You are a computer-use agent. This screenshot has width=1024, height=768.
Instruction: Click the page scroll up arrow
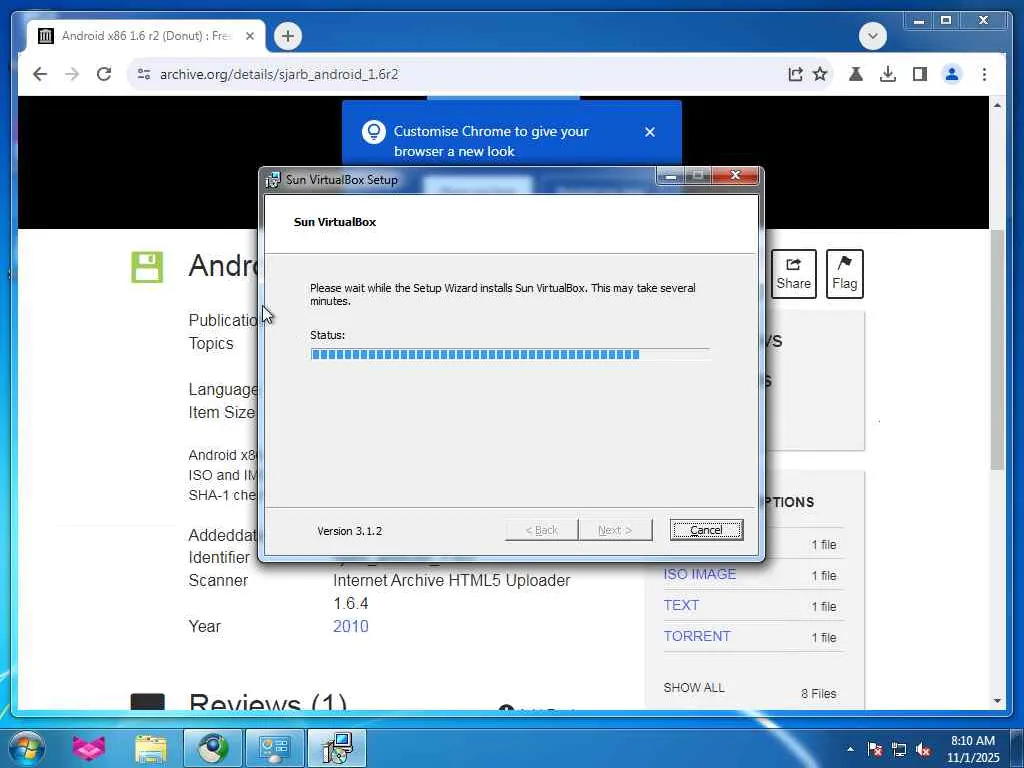[997, 105]
